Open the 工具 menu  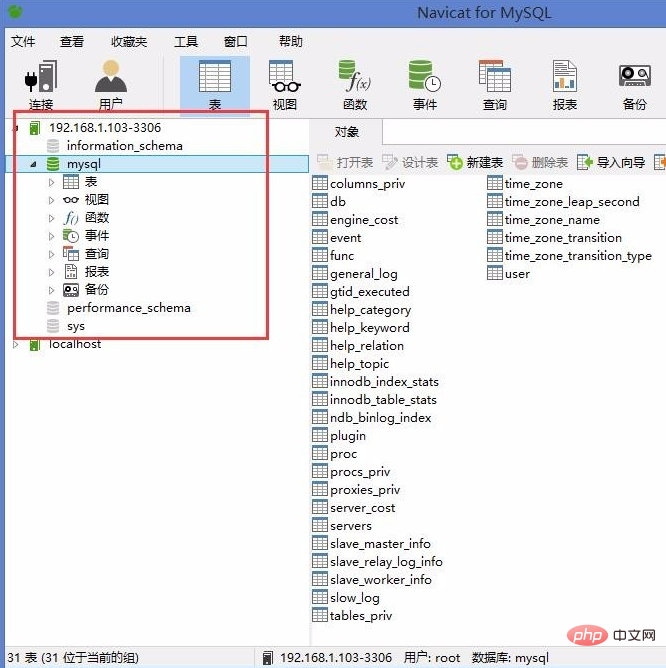186,41
